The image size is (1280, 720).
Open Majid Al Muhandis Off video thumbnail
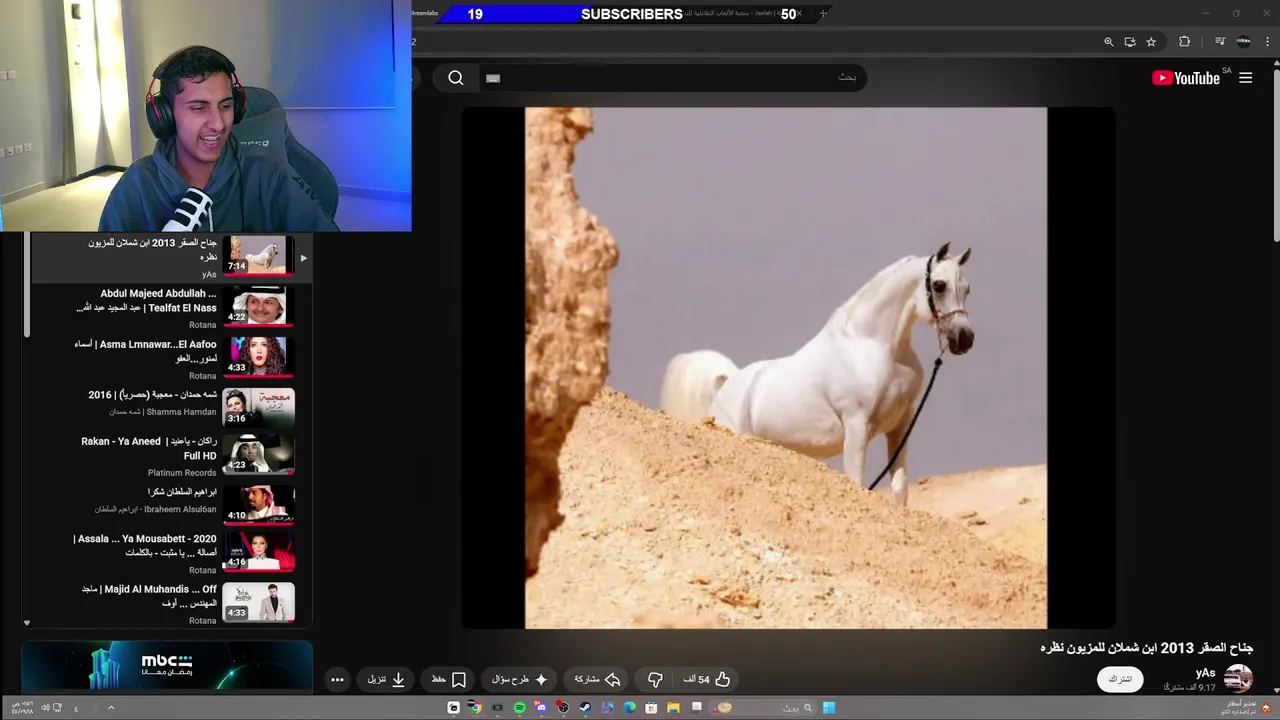click(259, 601)
